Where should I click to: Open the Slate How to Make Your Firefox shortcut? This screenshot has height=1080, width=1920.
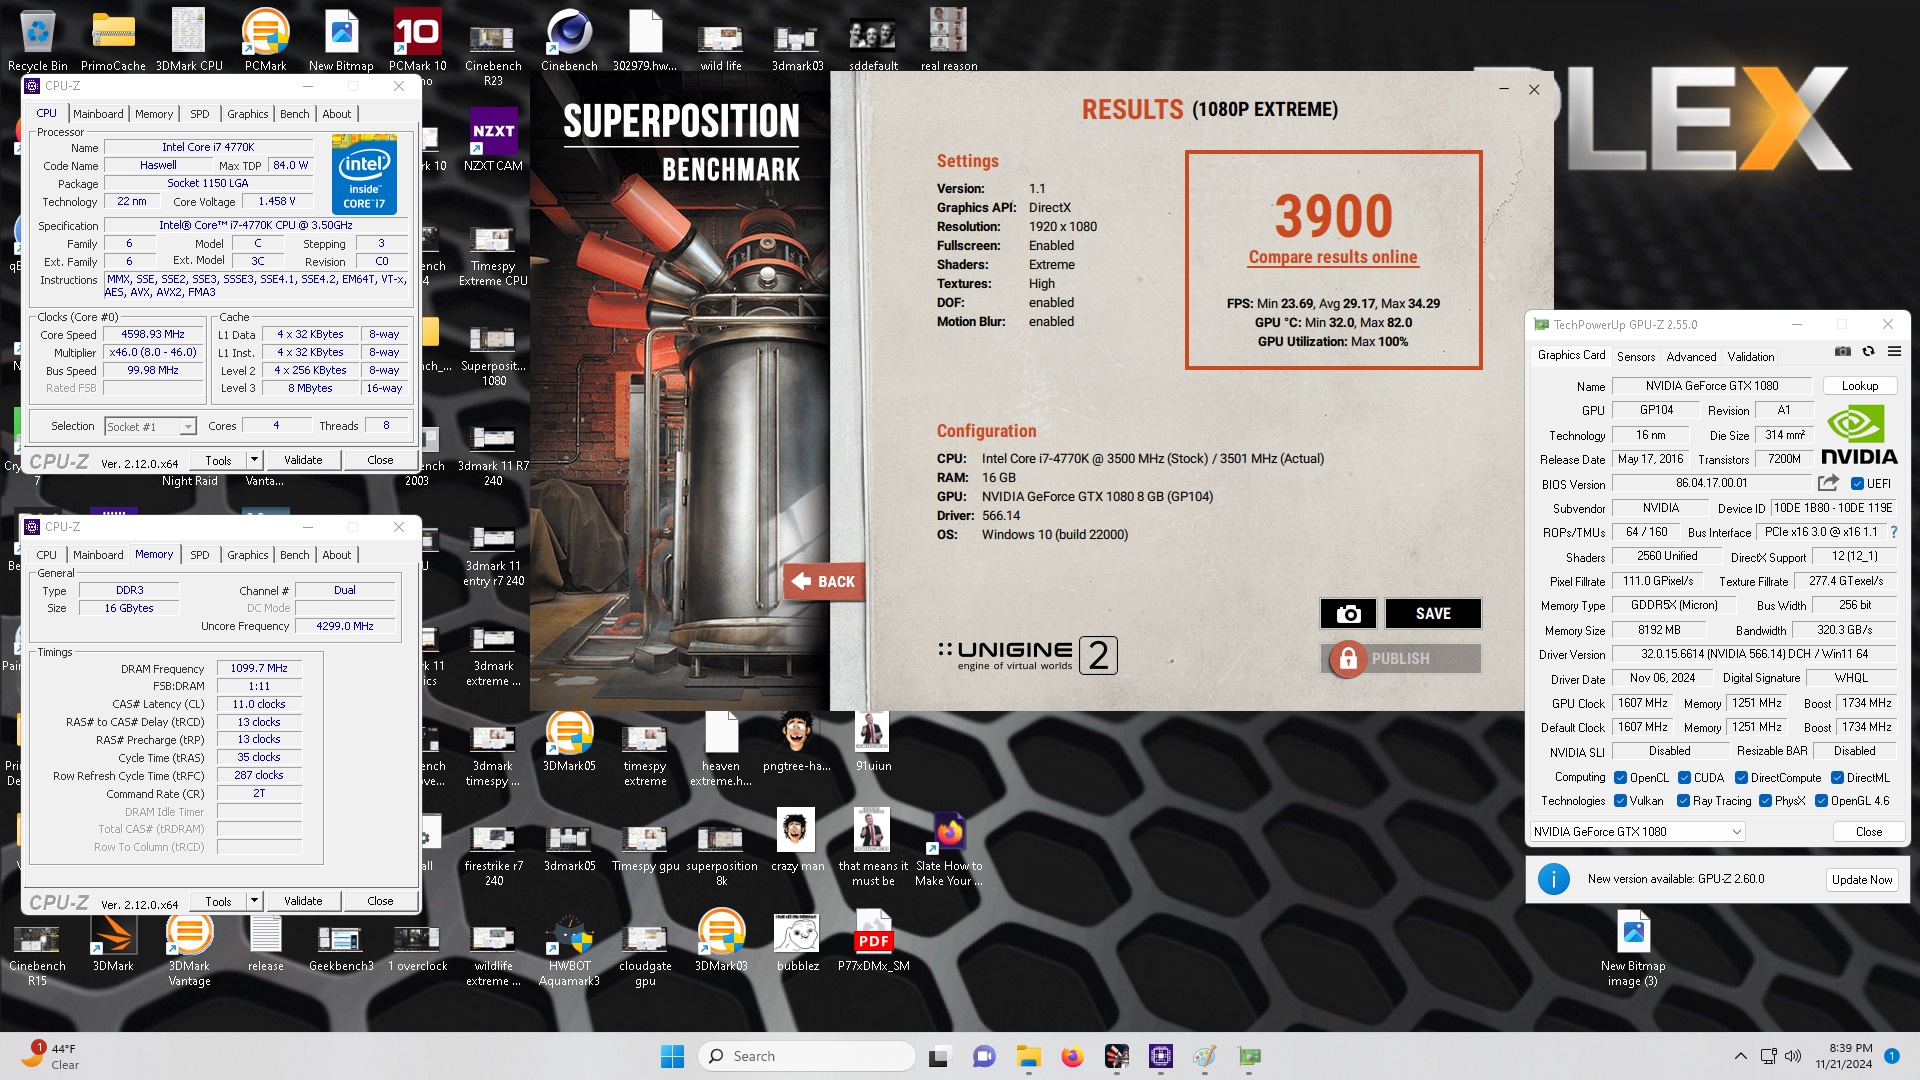949,848
